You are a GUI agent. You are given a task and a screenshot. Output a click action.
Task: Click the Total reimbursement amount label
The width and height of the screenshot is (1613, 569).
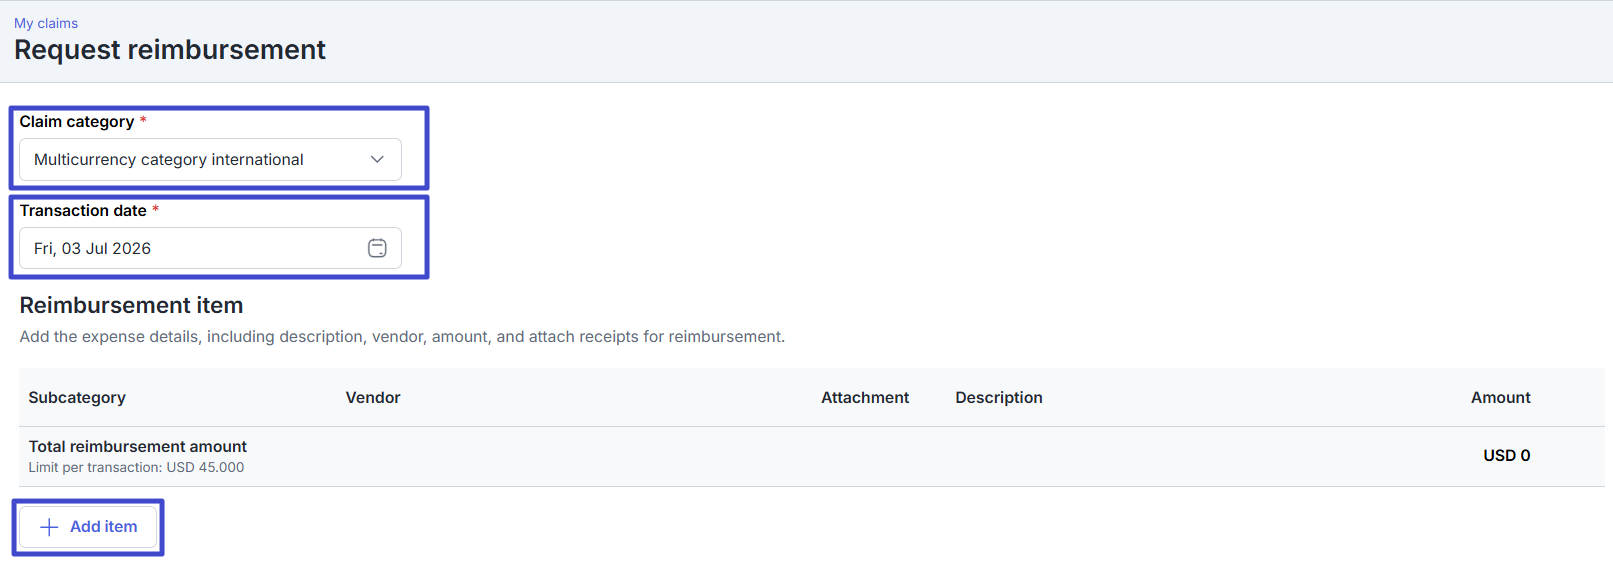(x=138, y=446)
